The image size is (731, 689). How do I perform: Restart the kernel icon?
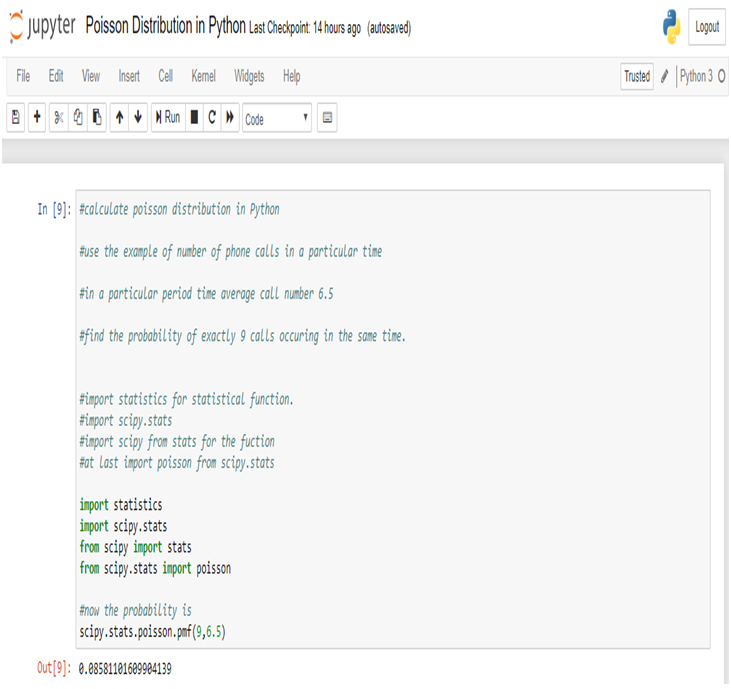tap(212, 117)
